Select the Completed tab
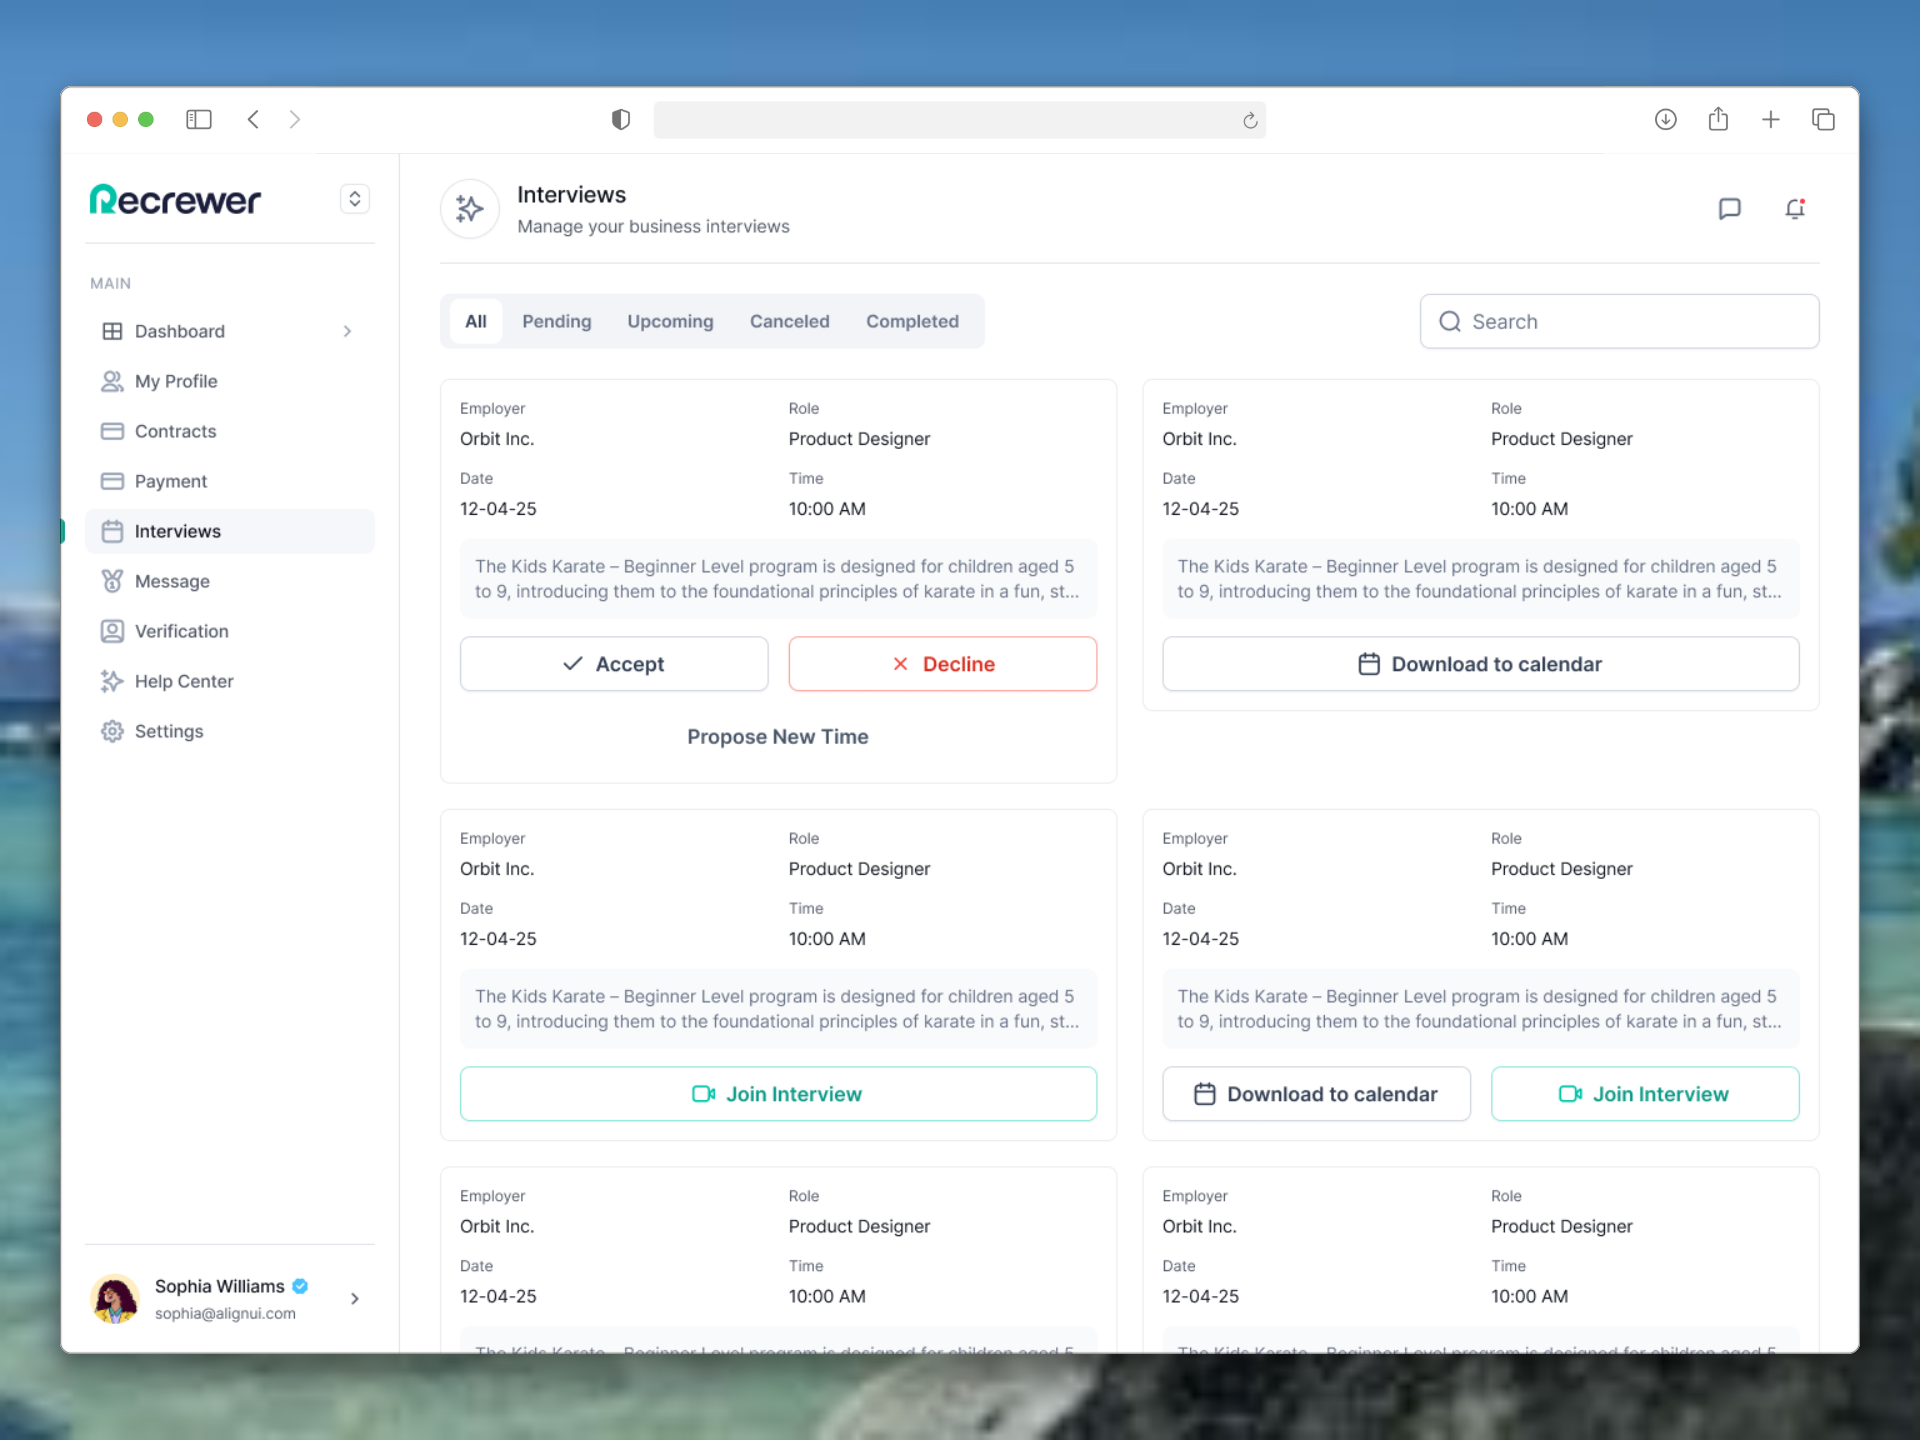 coord(912,321)
